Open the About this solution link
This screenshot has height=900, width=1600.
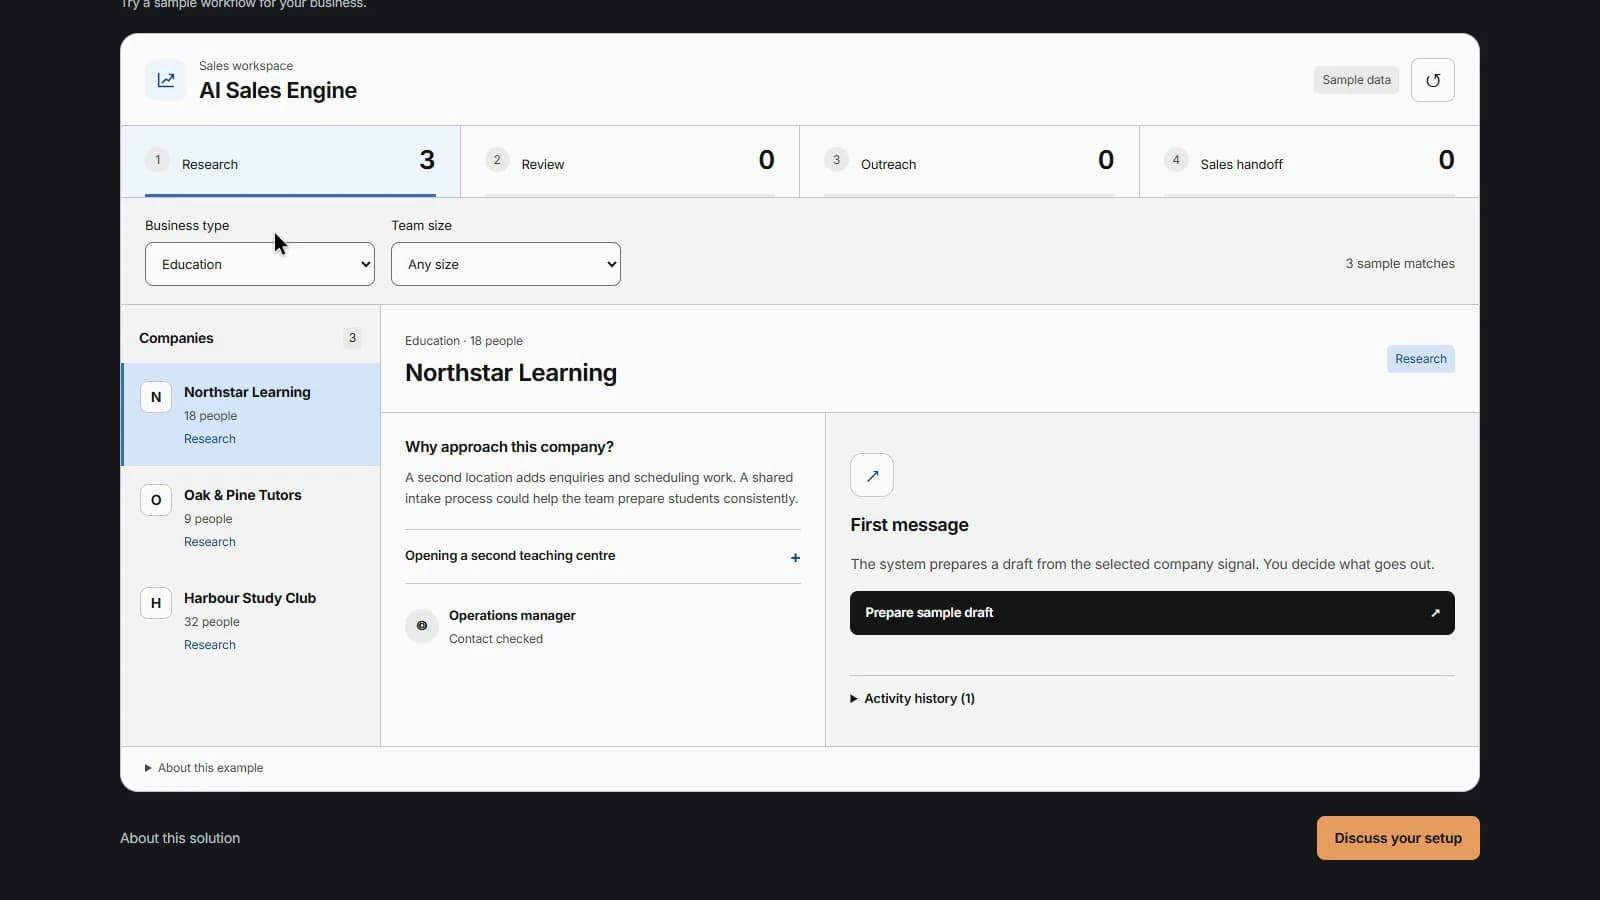[180, 838]
